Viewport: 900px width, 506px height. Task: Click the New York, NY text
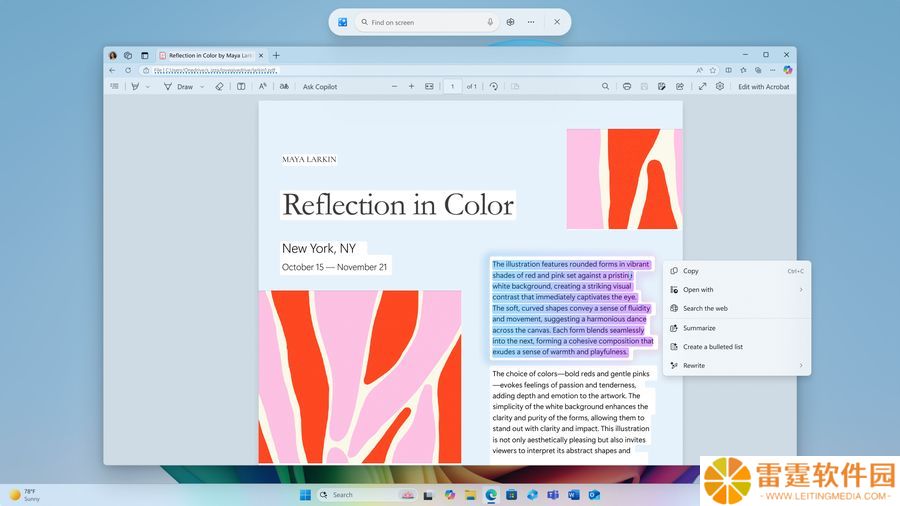point(319,248)
